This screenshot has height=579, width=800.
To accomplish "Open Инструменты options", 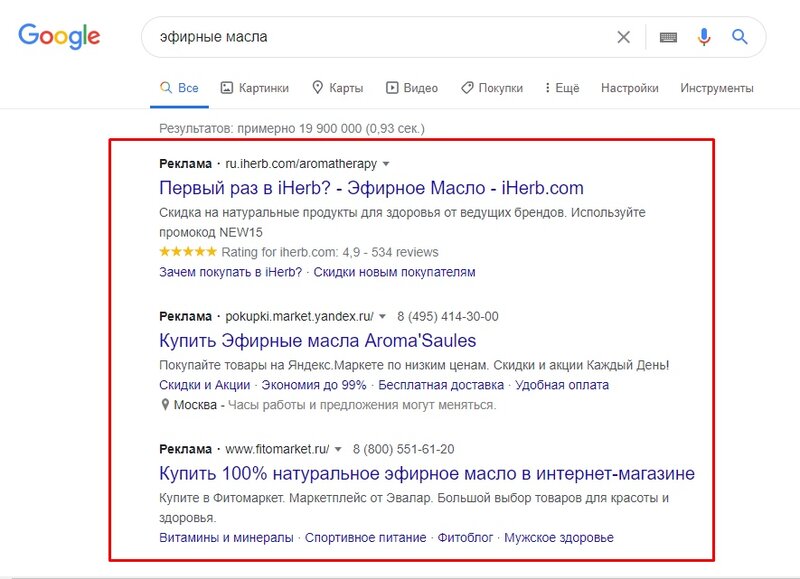I will coord(717,88).
